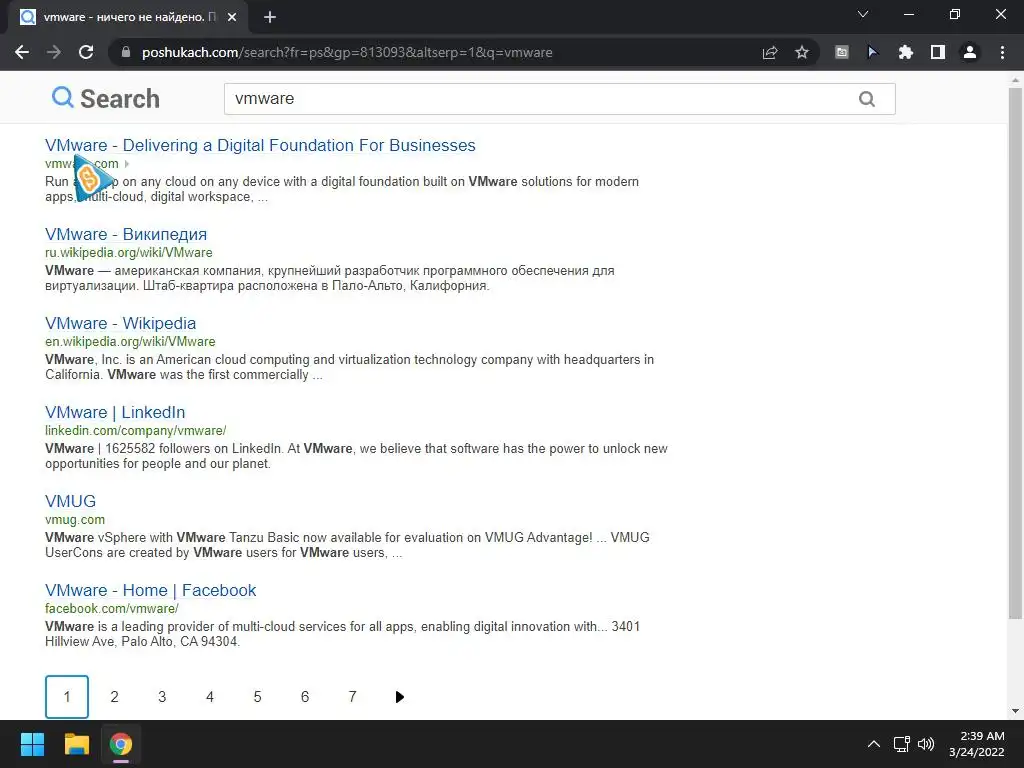Click facebook.com/vmware/ URL text
Screen dimensions: 1024x768
click(112, 609)
